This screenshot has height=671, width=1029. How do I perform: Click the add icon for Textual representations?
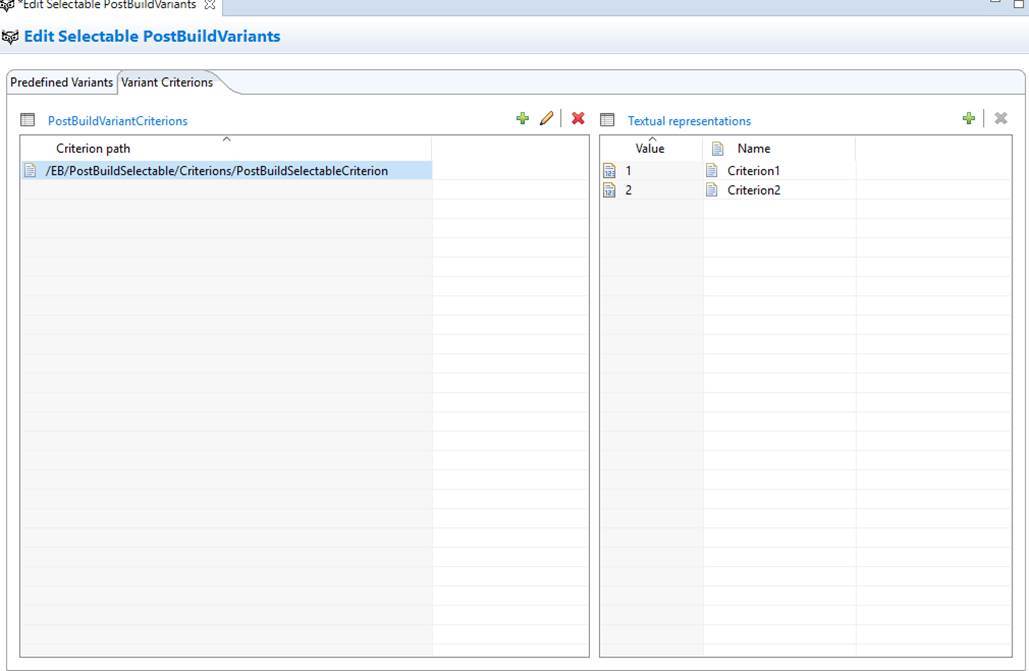[969, 118]
